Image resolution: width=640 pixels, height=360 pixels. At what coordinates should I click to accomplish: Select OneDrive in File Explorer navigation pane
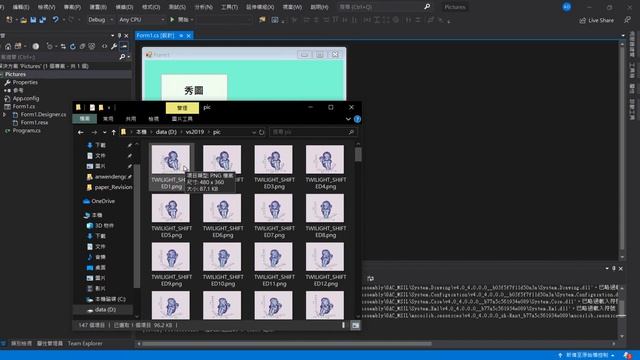coord(103,201)
